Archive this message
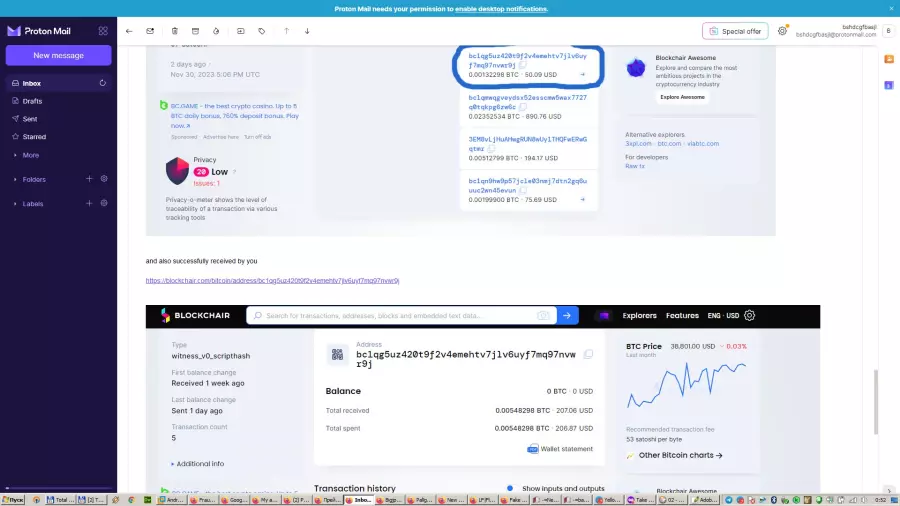This screenshot has width=900, height=506. pyautogui.click(x=195, y=31)
